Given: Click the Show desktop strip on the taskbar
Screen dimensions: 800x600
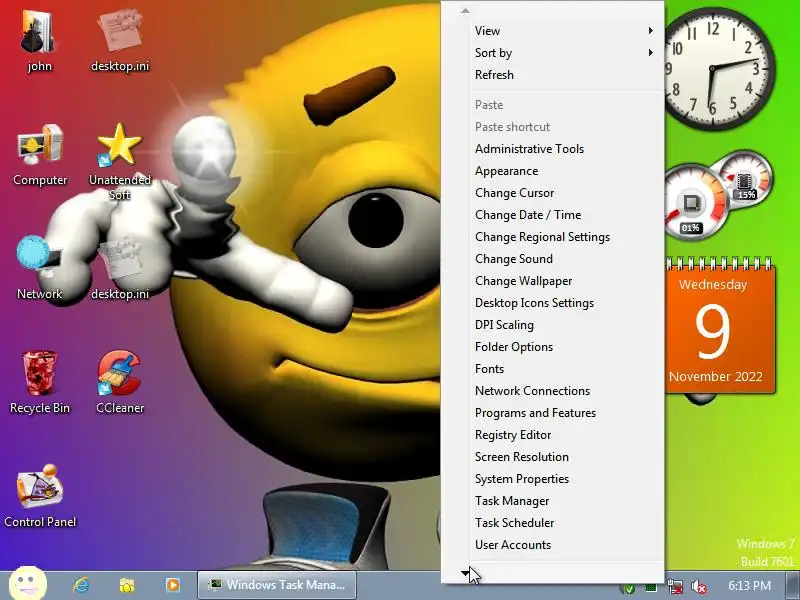Looking at the screenshot, I should coord(790,585).
